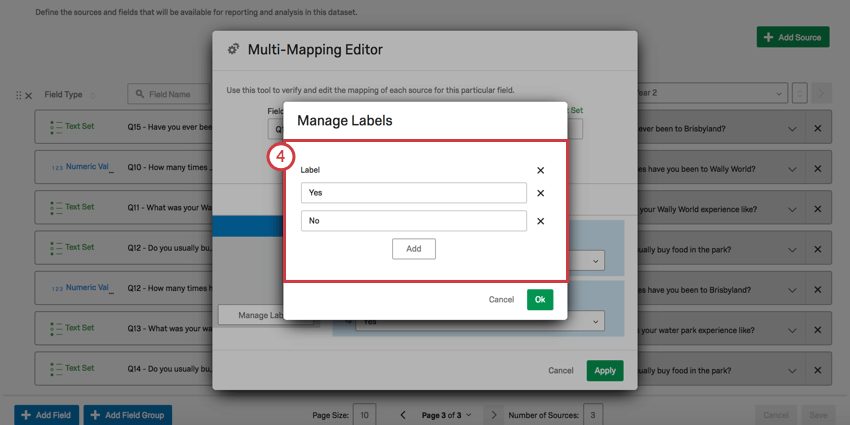This screenshot has width=850, height=425.
Task: Expand mapping dropdown for first Q12 food row
Action: (x=792, y=249)
